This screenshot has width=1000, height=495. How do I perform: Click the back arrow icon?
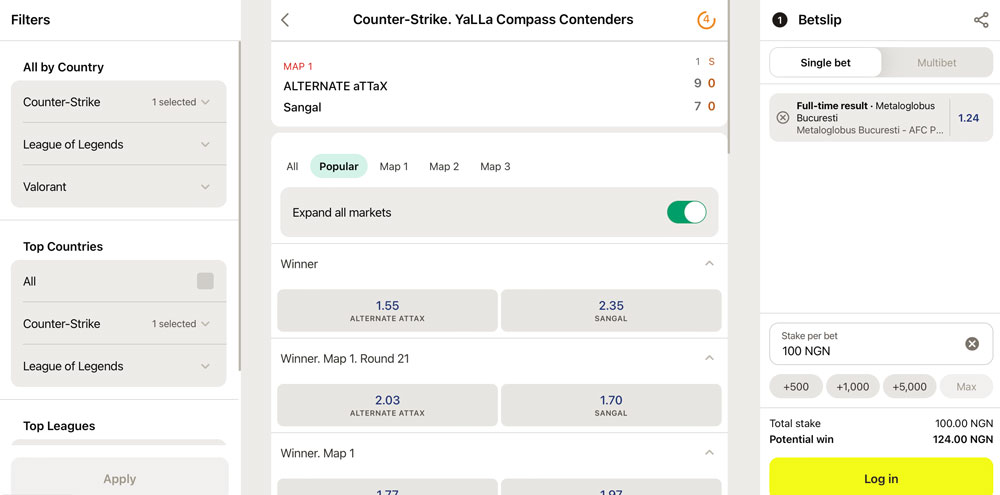[285, 20]
